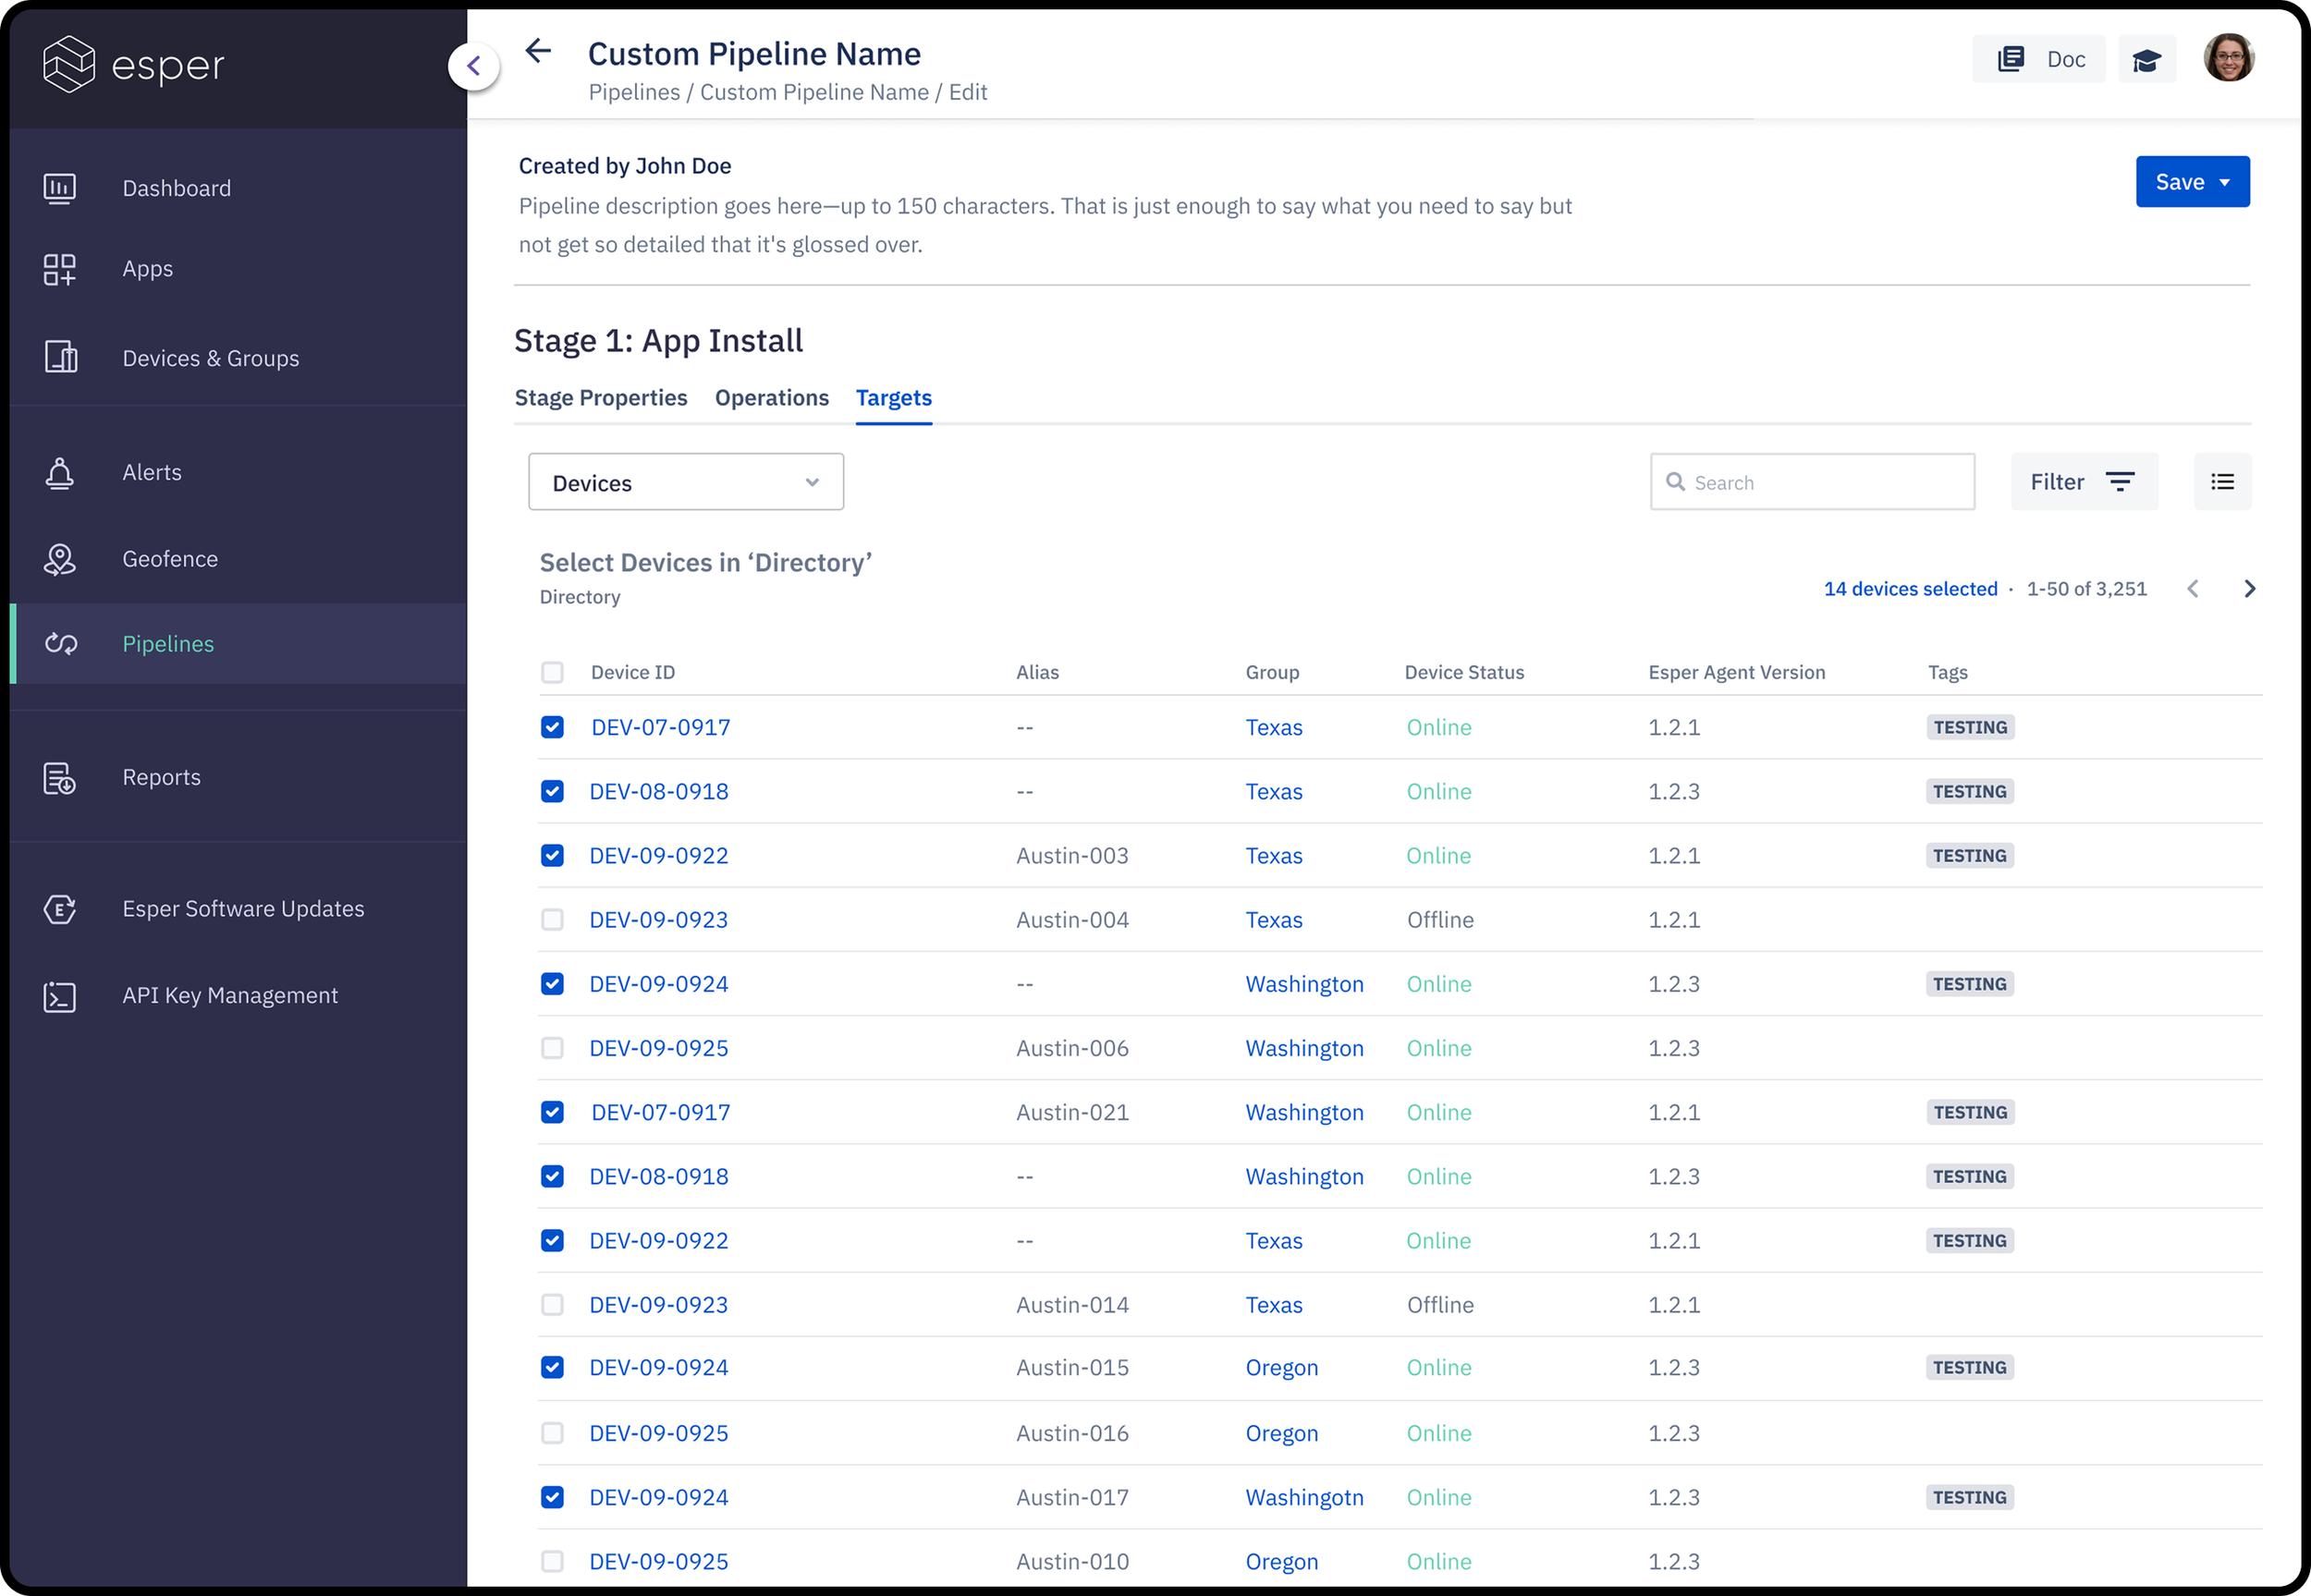Click the Esper Software Updates icon
Image resolution: width=2311 pixels, height=1596 pixels.
(x=59, y=909)
